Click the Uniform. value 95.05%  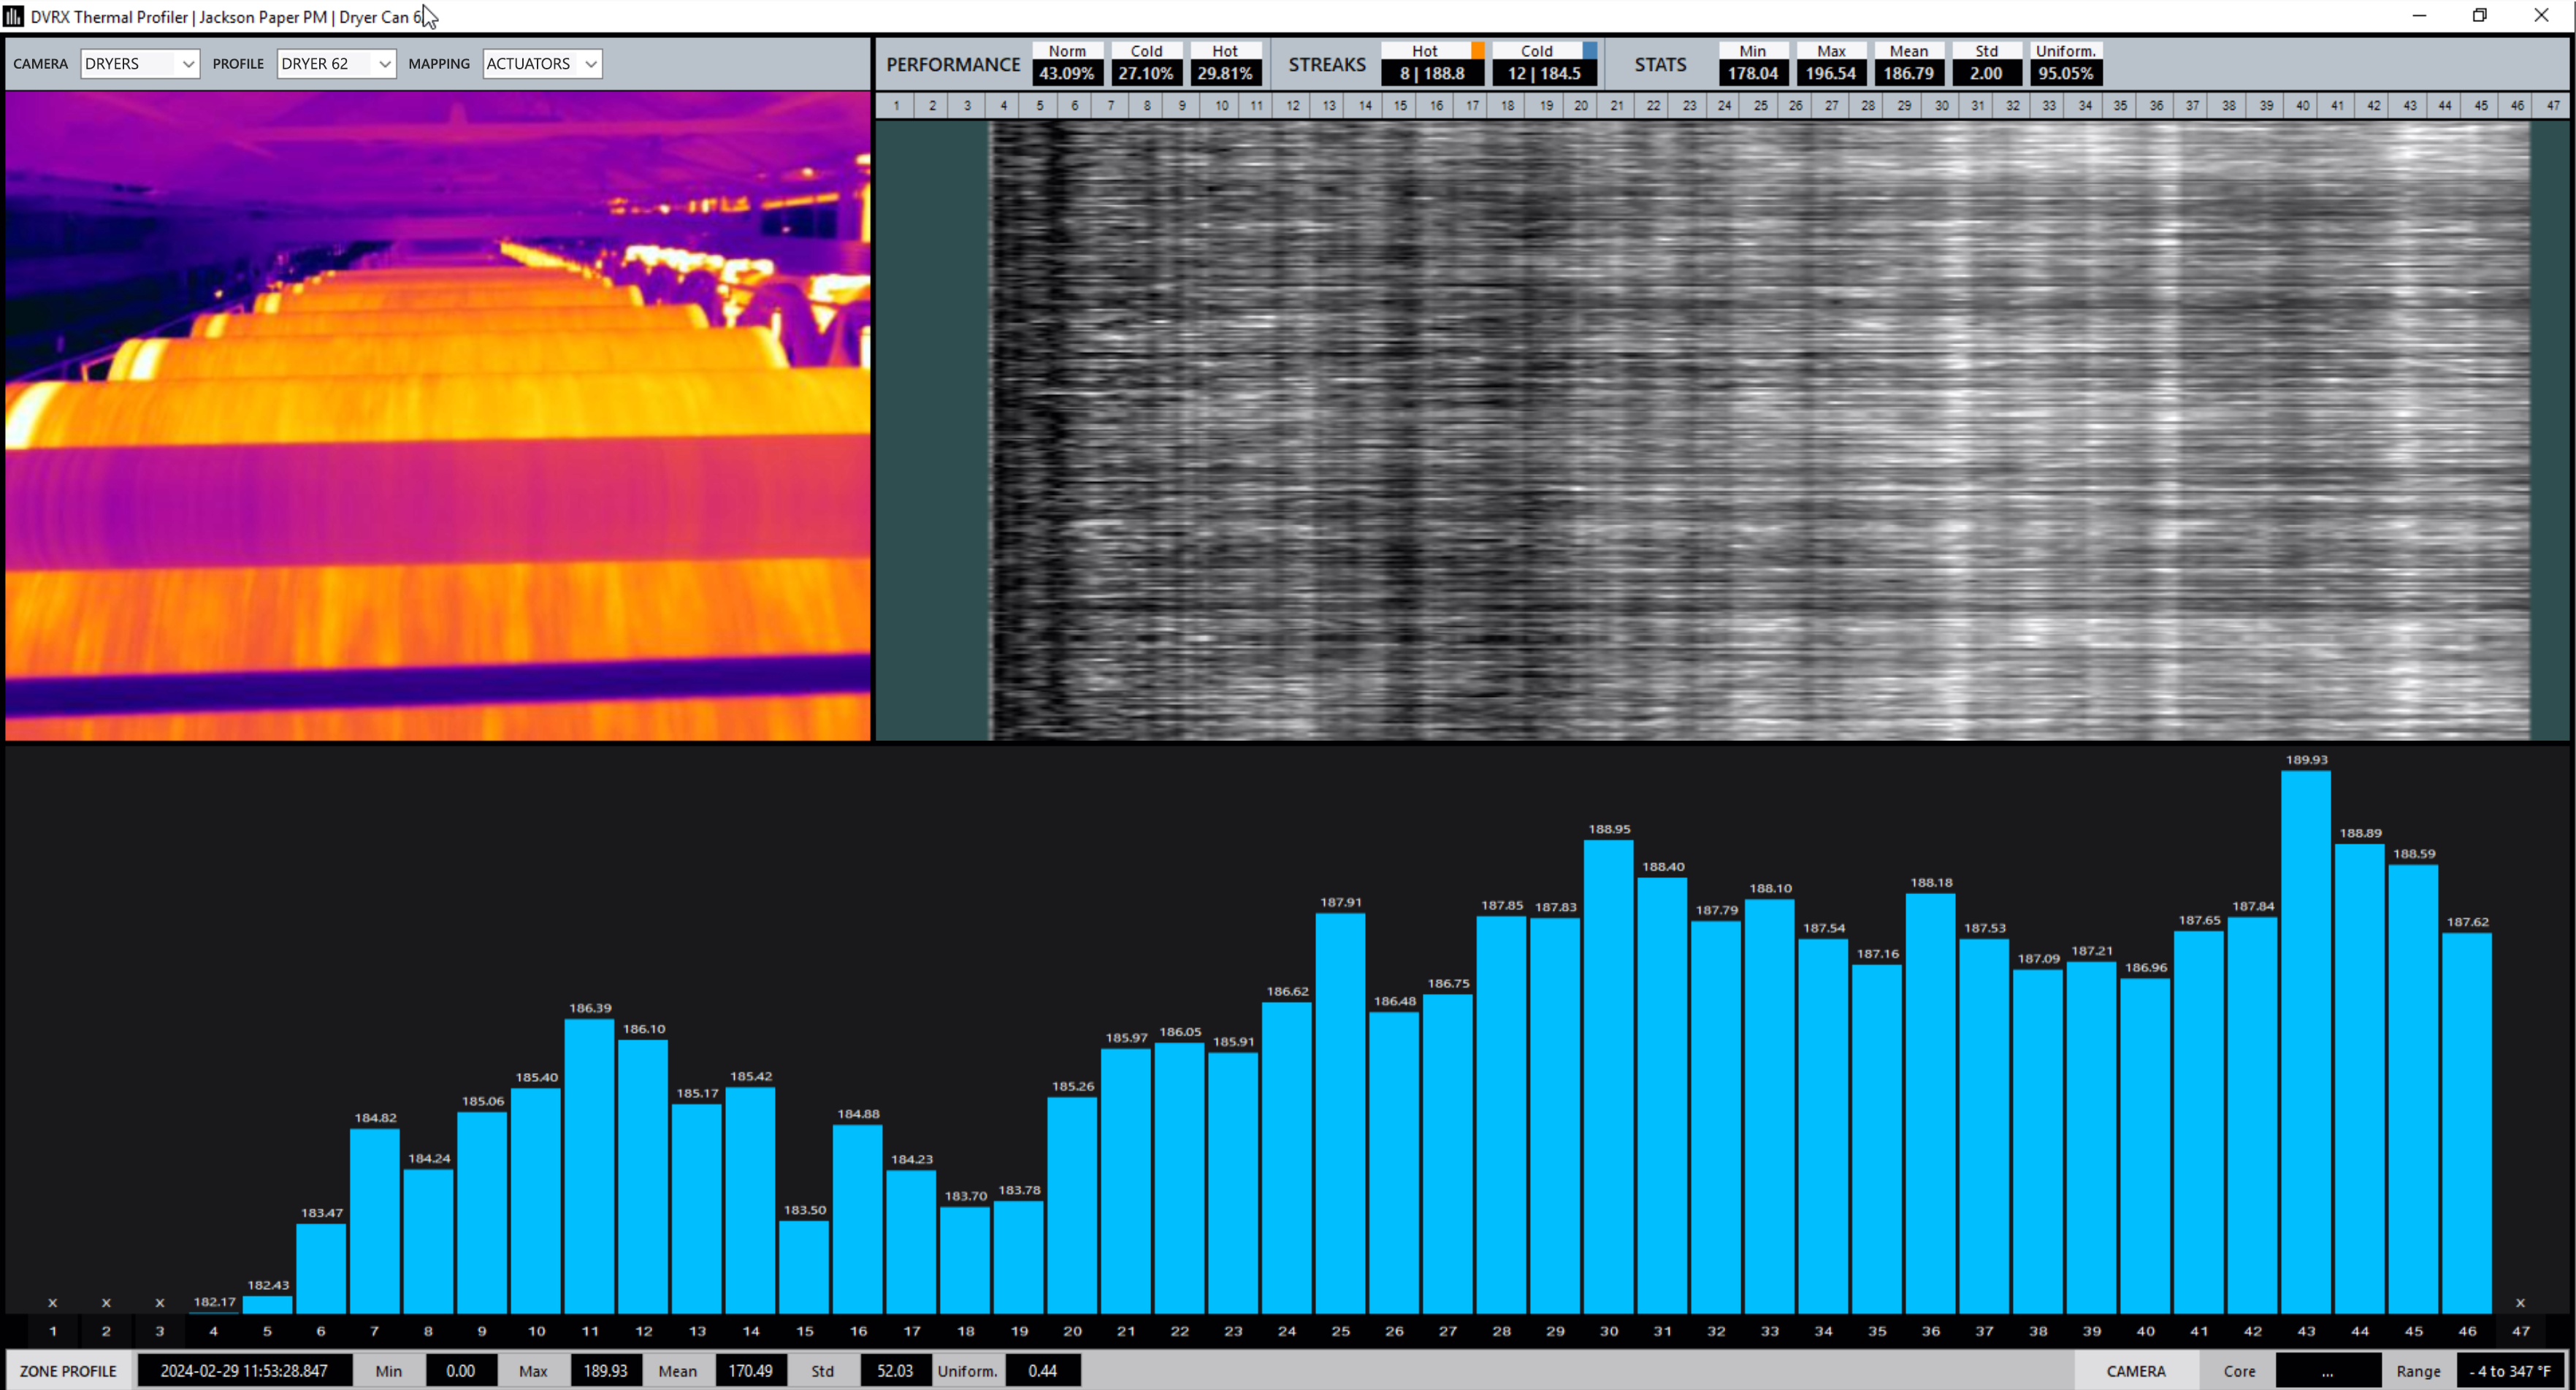point(2066,73)
